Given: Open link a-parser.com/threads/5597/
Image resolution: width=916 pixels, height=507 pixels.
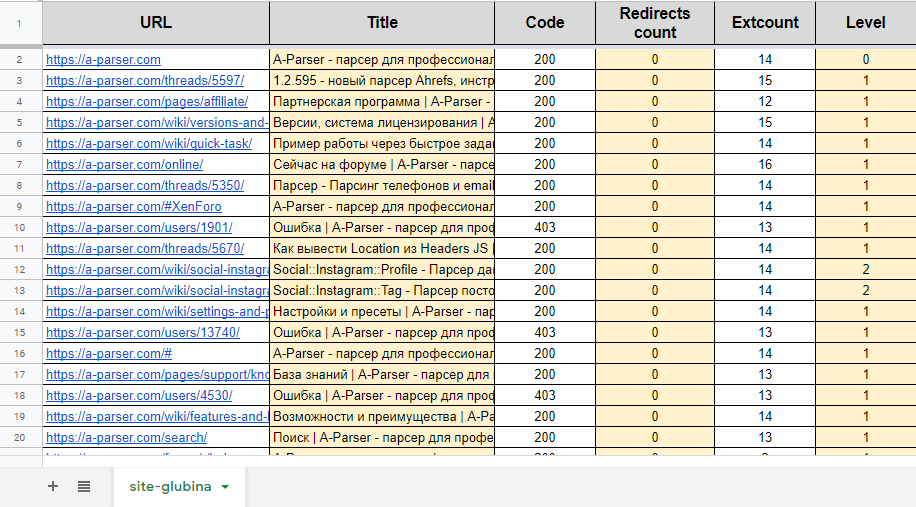Looking at the screenshot, I should tap(145, 81).
